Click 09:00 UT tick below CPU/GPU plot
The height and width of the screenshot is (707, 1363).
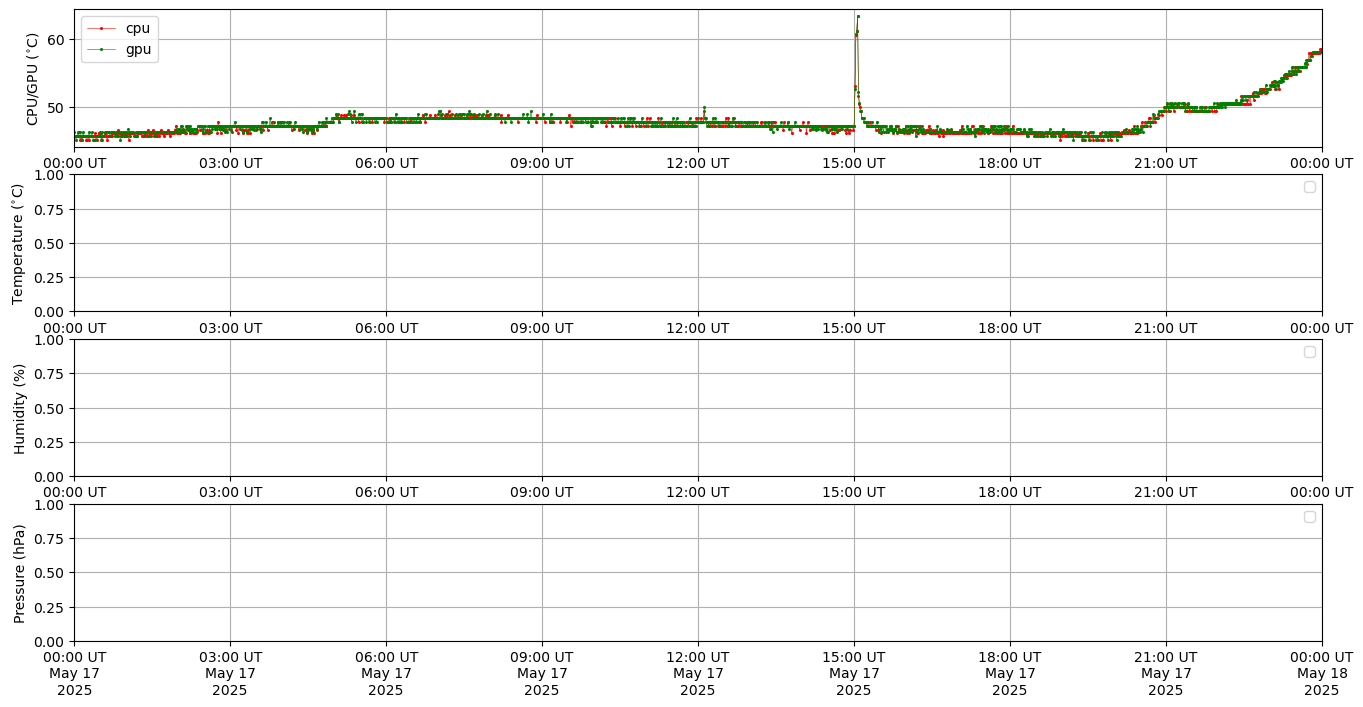tap(542, 163)
